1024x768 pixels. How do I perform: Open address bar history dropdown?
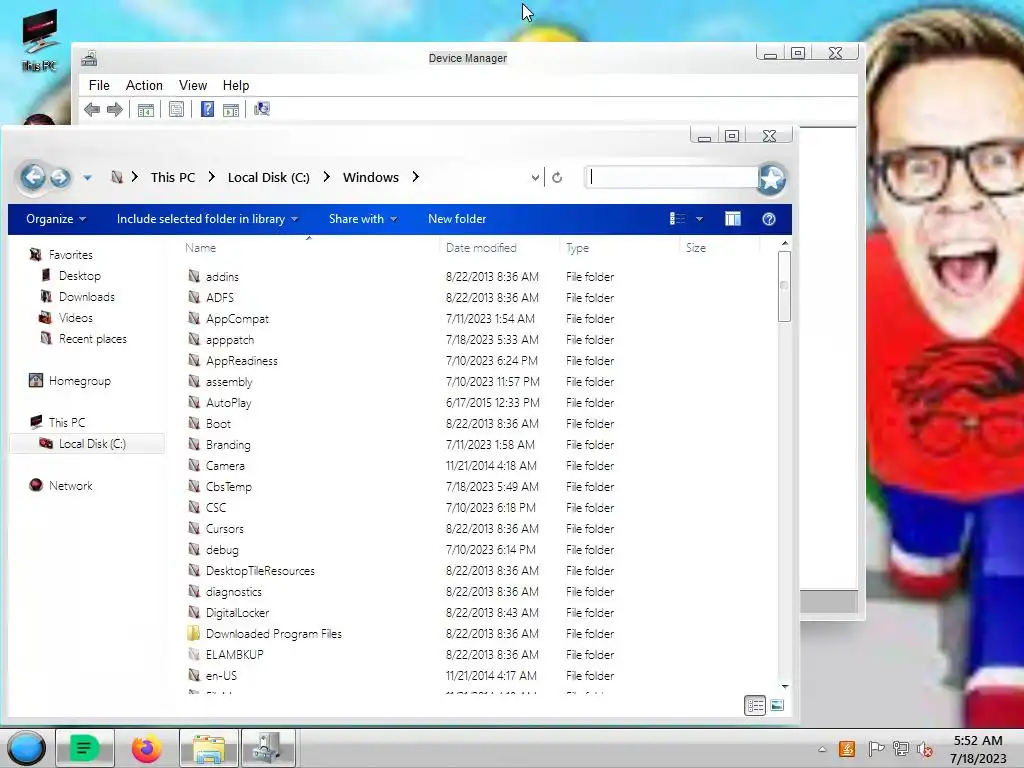535,178
